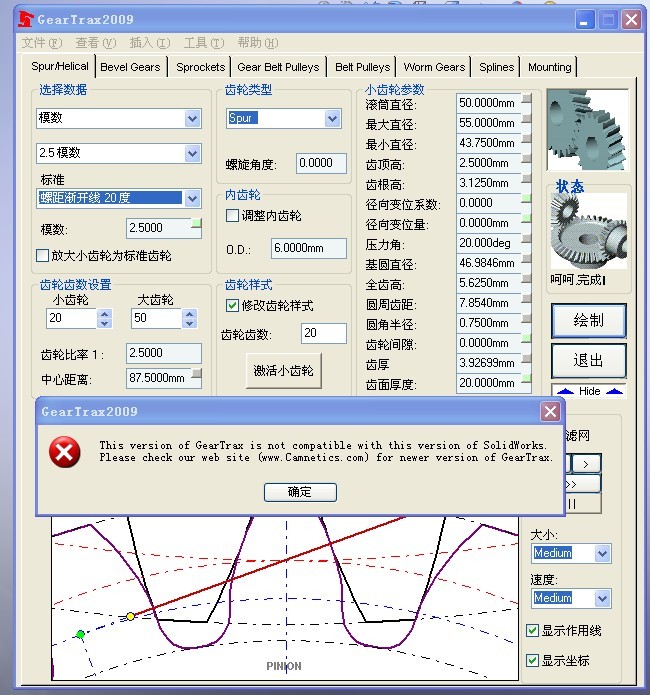Click indicator button beside 全齿高 value
This screenshot has height=695, width=650.
click(526, 278)
